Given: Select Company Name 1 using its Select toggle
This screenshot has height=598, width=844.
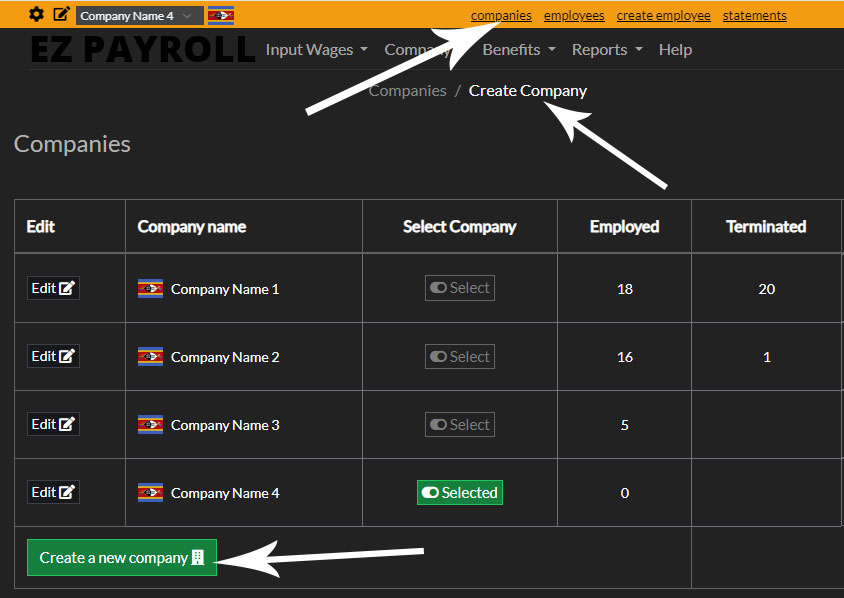Looking at the screenshot, I should [459, 287].
